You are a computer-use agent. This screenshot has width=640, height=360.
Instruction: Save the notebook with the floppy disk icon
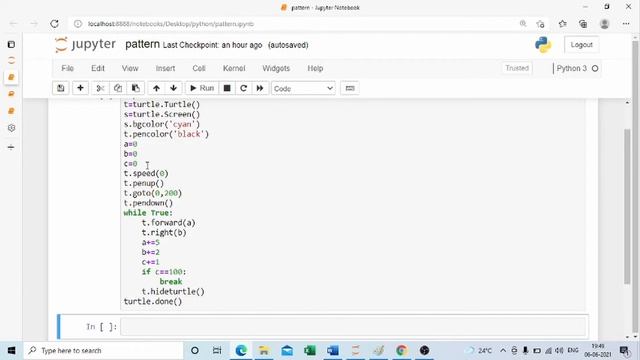61,88
